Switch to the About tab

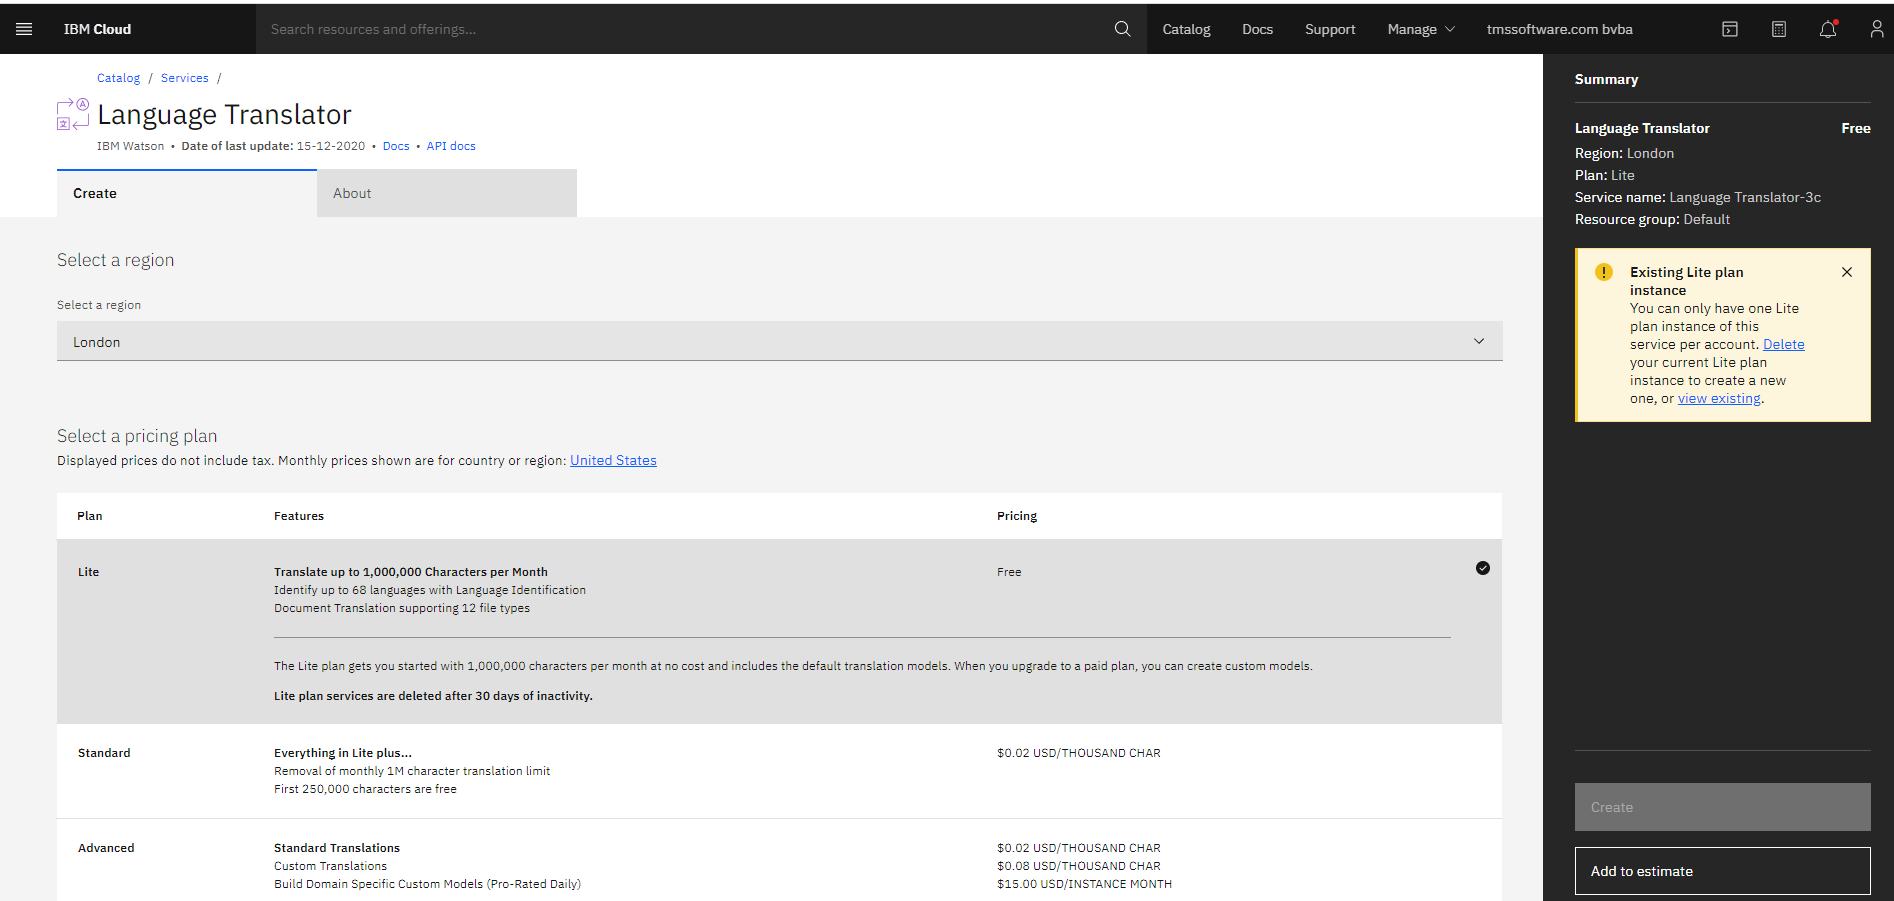pos(447,193)
